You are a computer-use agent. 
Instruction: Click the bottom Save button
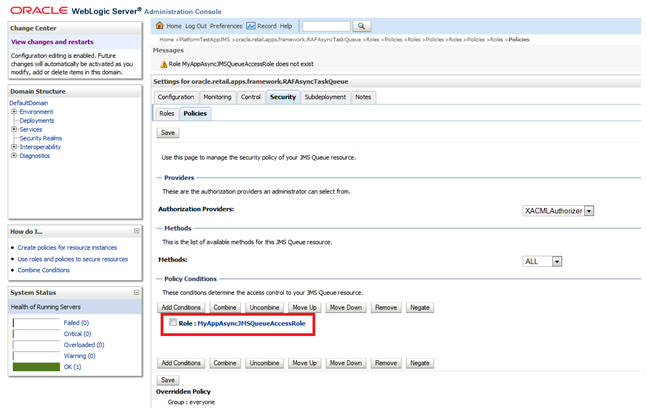pos(168,380)
